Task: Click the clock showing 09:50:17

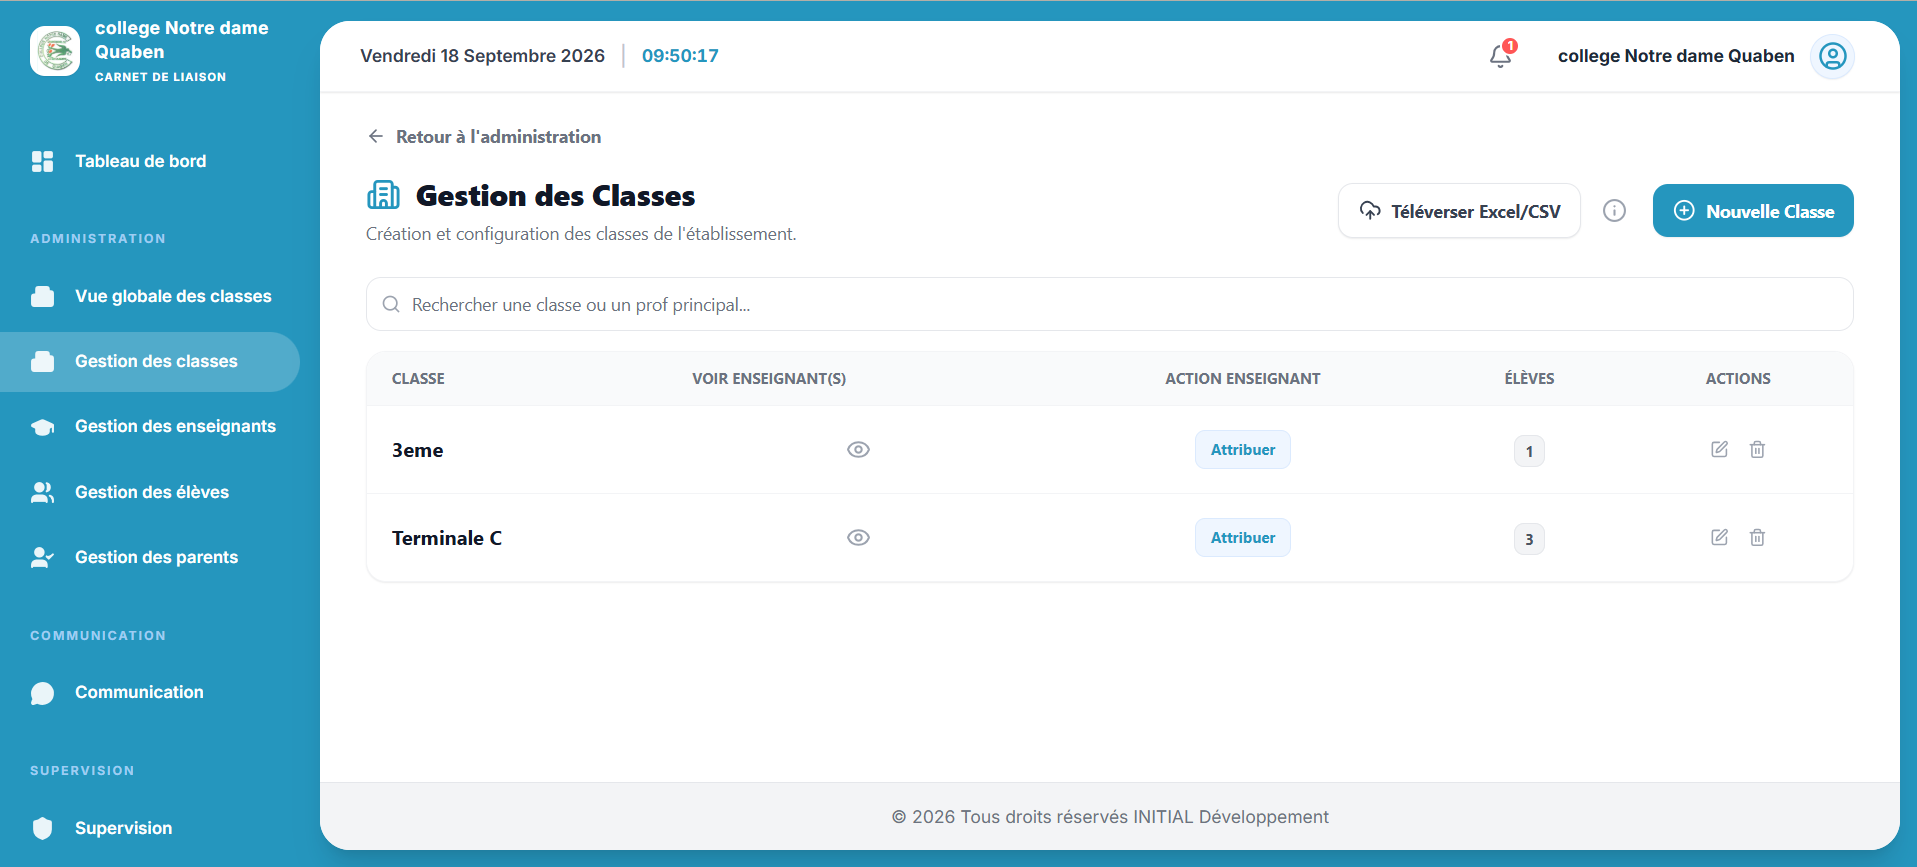Action: click(680, 56)
